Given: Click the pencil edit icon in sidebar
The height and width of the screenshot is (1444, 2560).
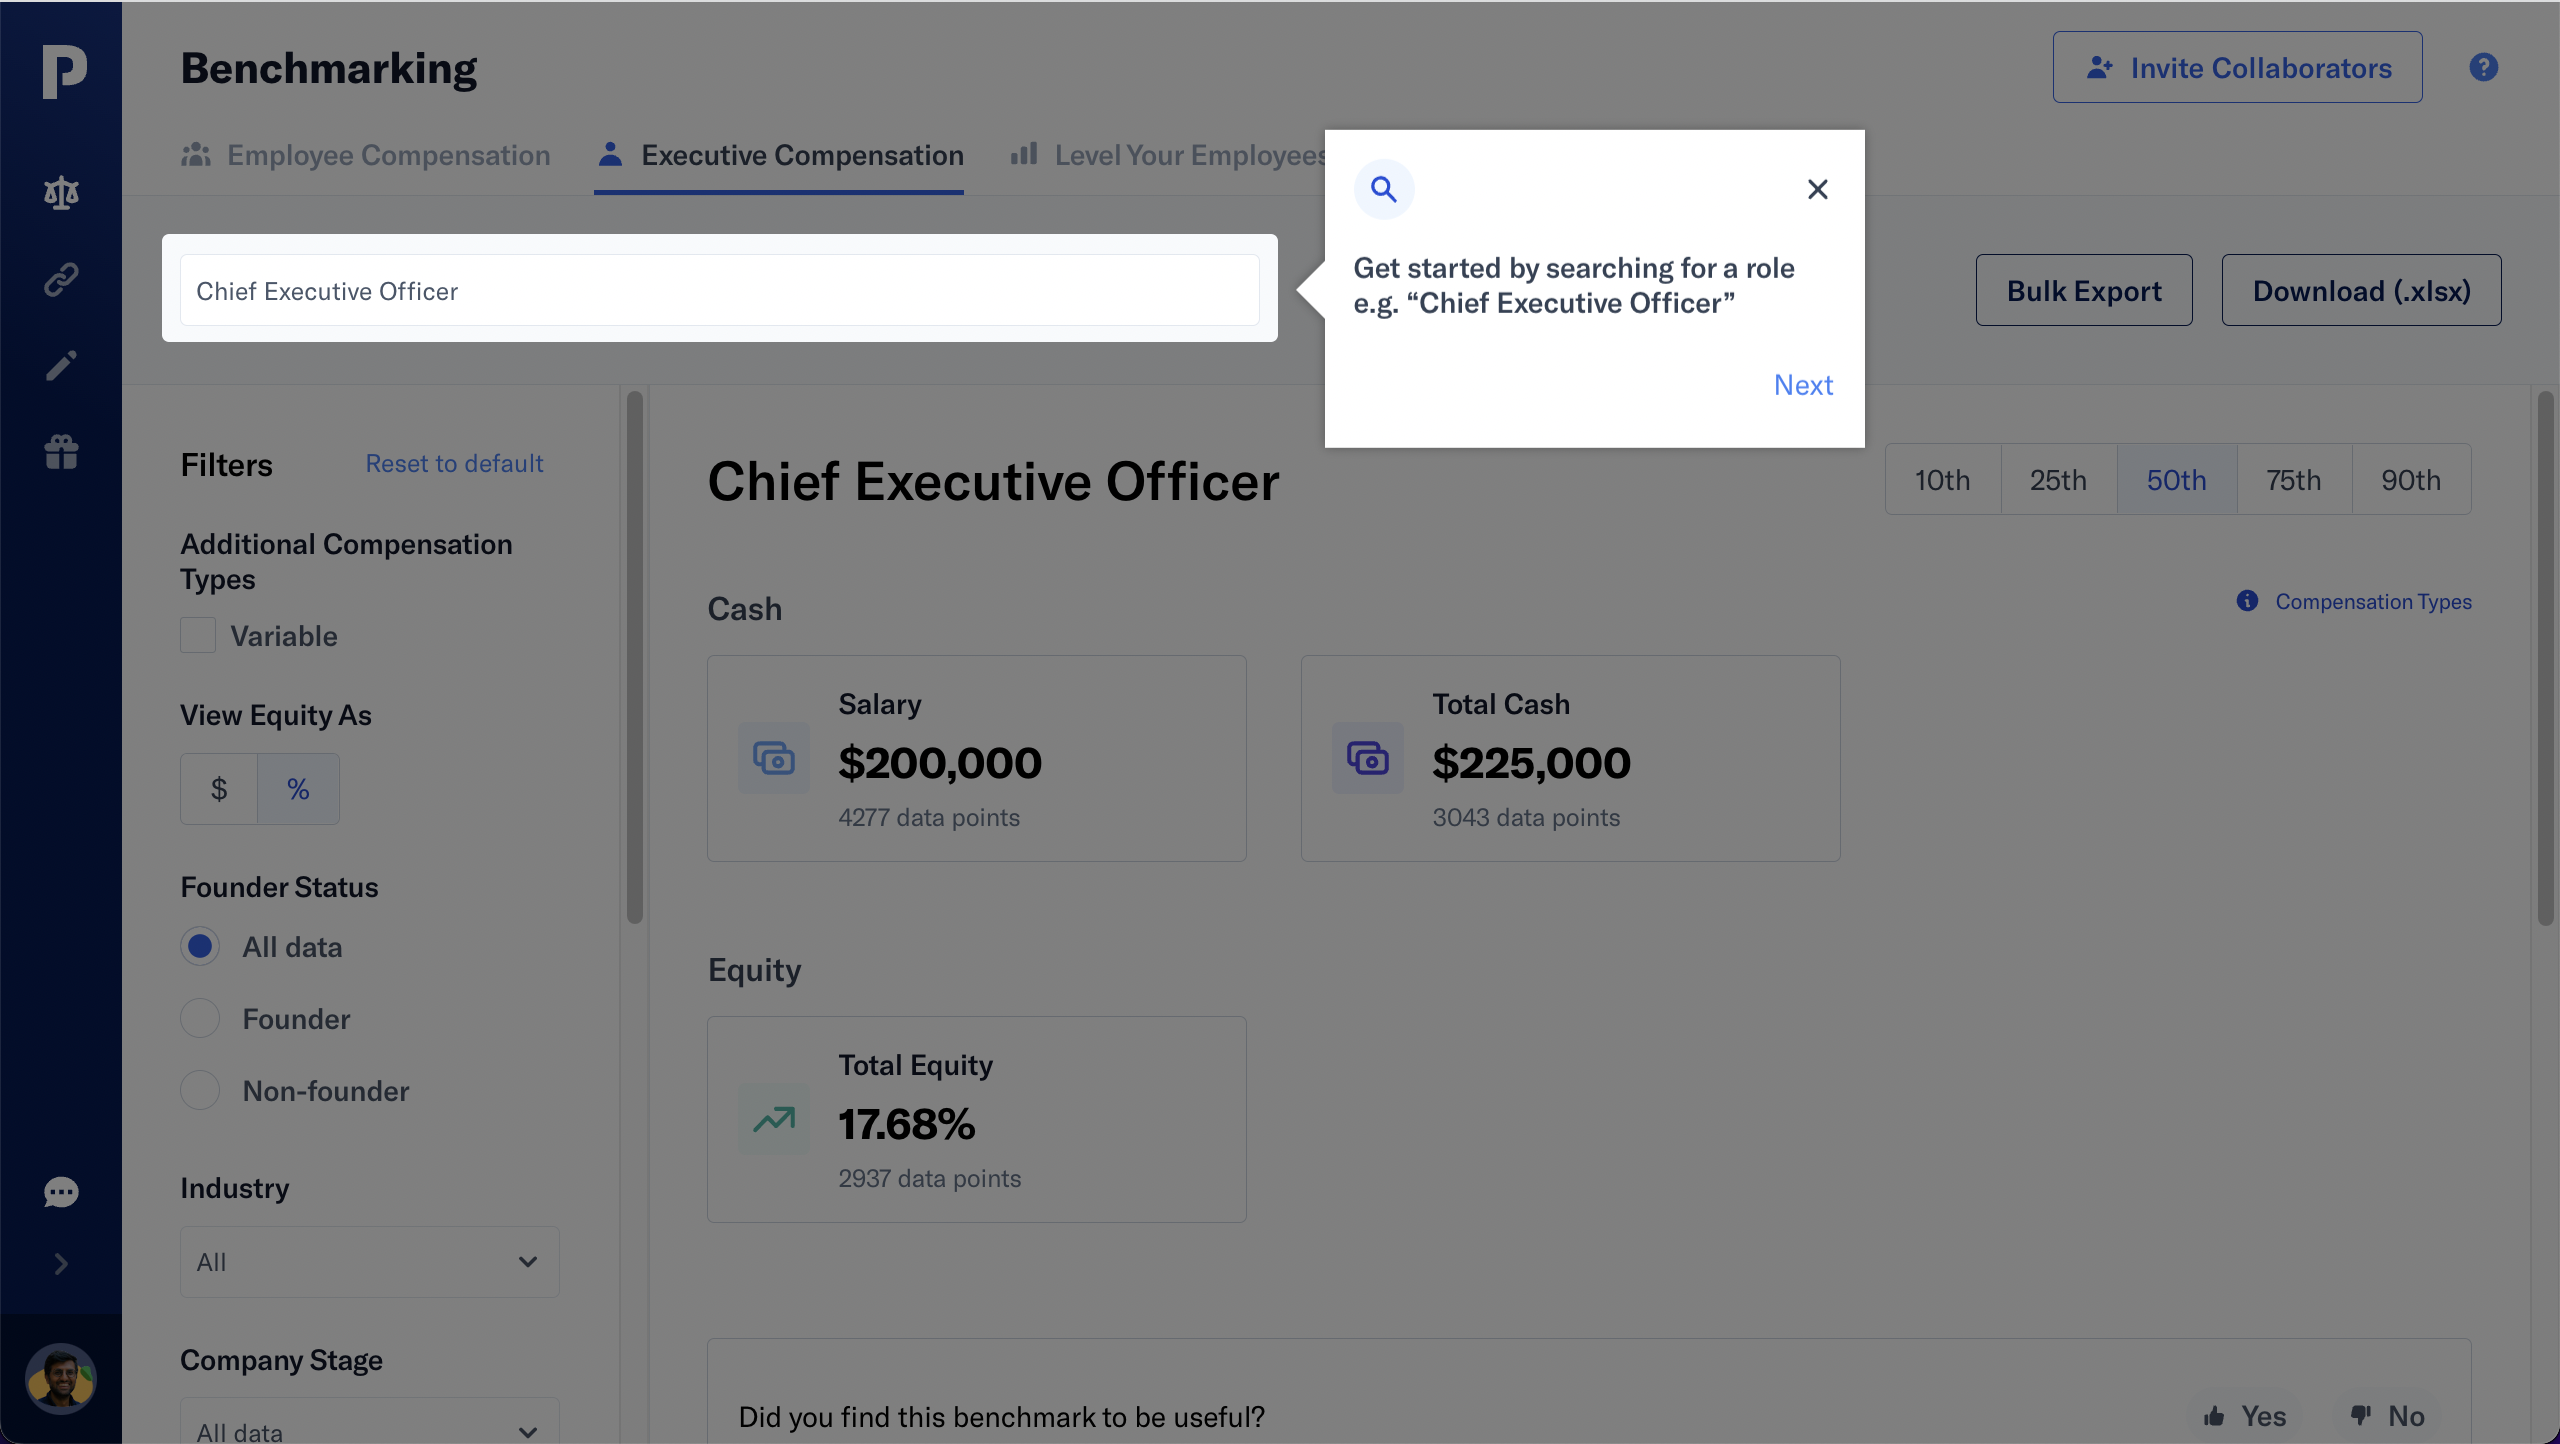Looking at the screenshot, I should [x=61, y=365].
